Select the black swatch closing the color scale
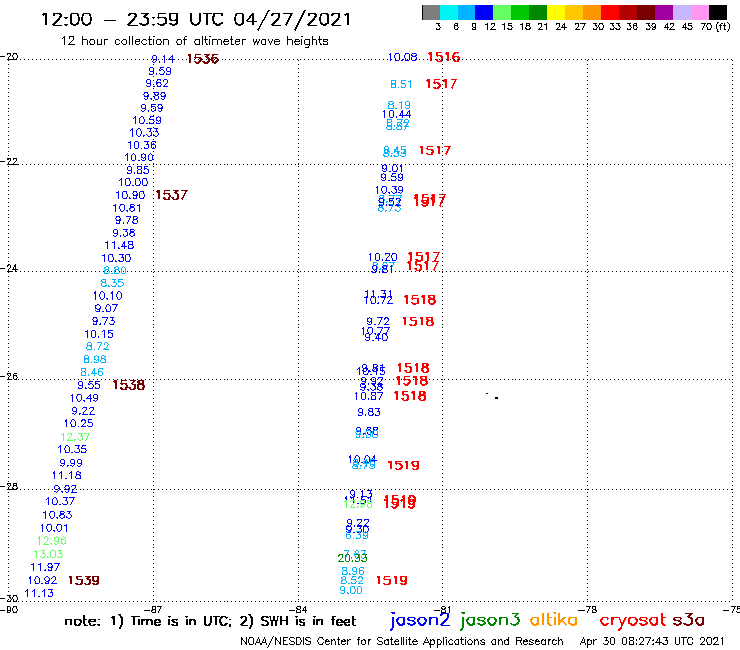 click(717, 12)
